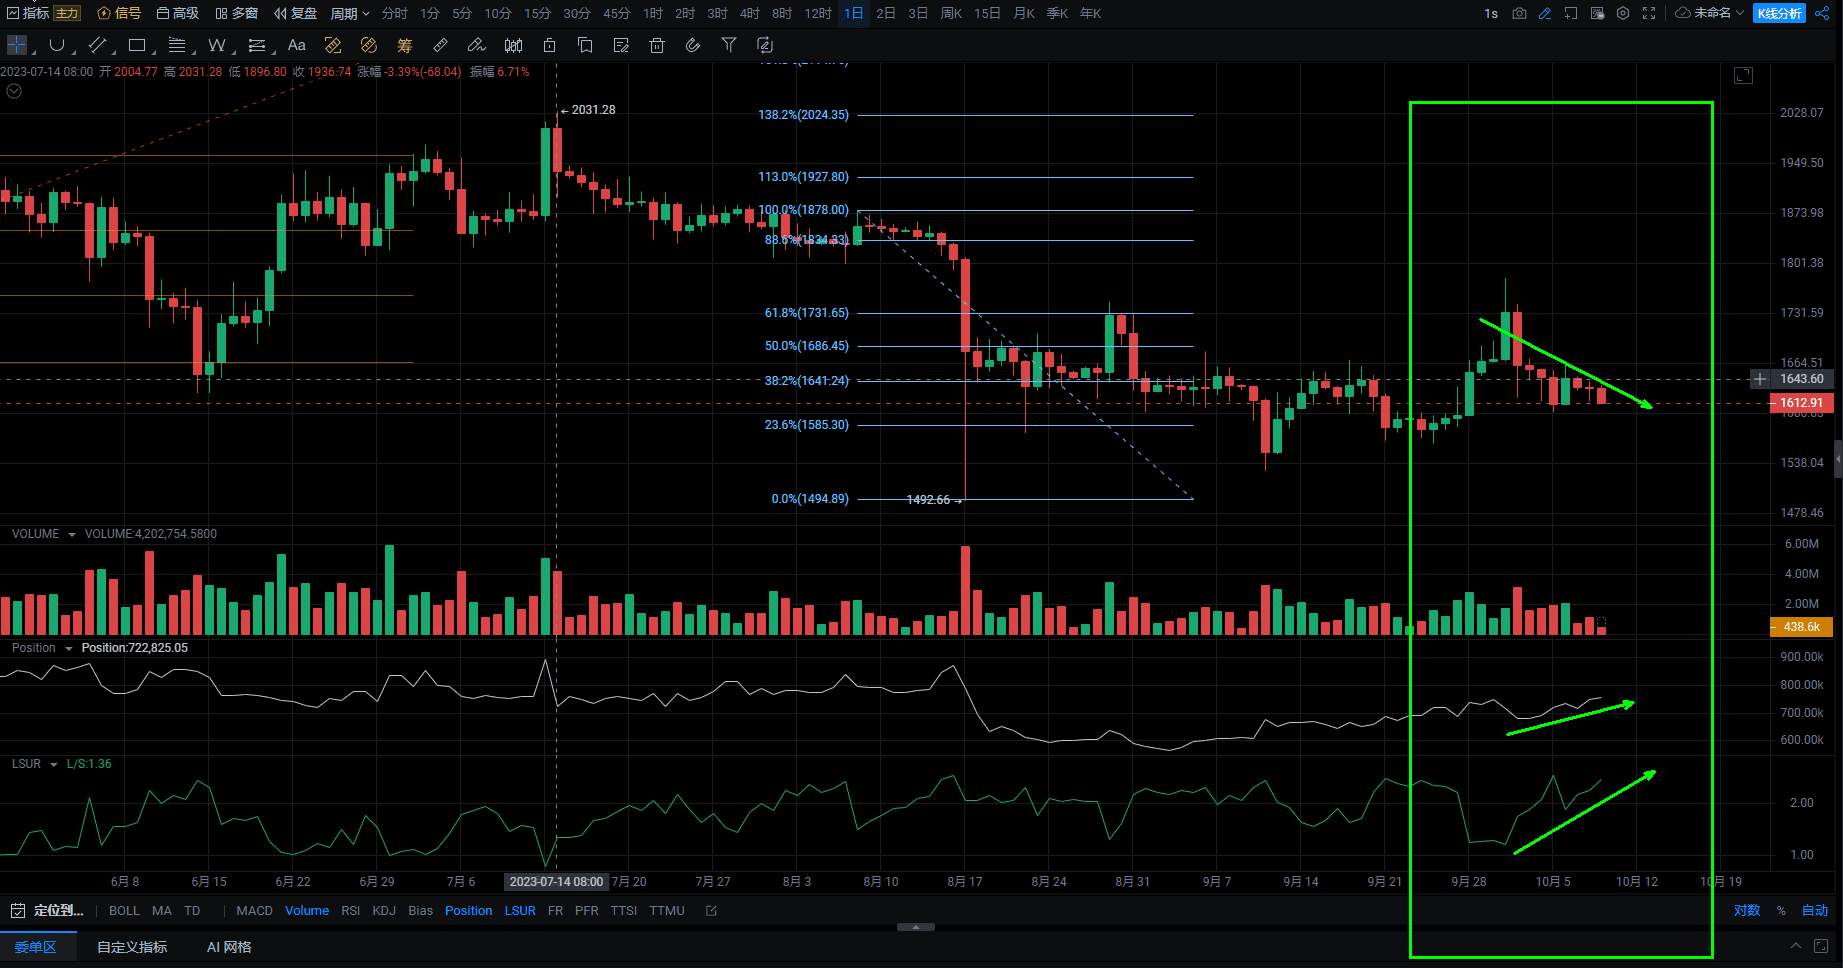Toggle the Position indicator on bottom bar
1843x968 pixels.
click(x=468, y=911)
